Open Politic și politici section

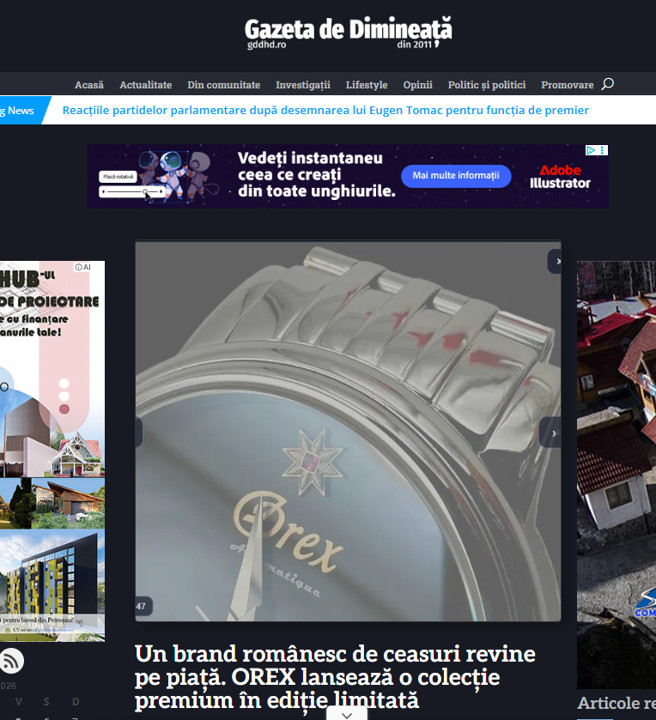487,85
